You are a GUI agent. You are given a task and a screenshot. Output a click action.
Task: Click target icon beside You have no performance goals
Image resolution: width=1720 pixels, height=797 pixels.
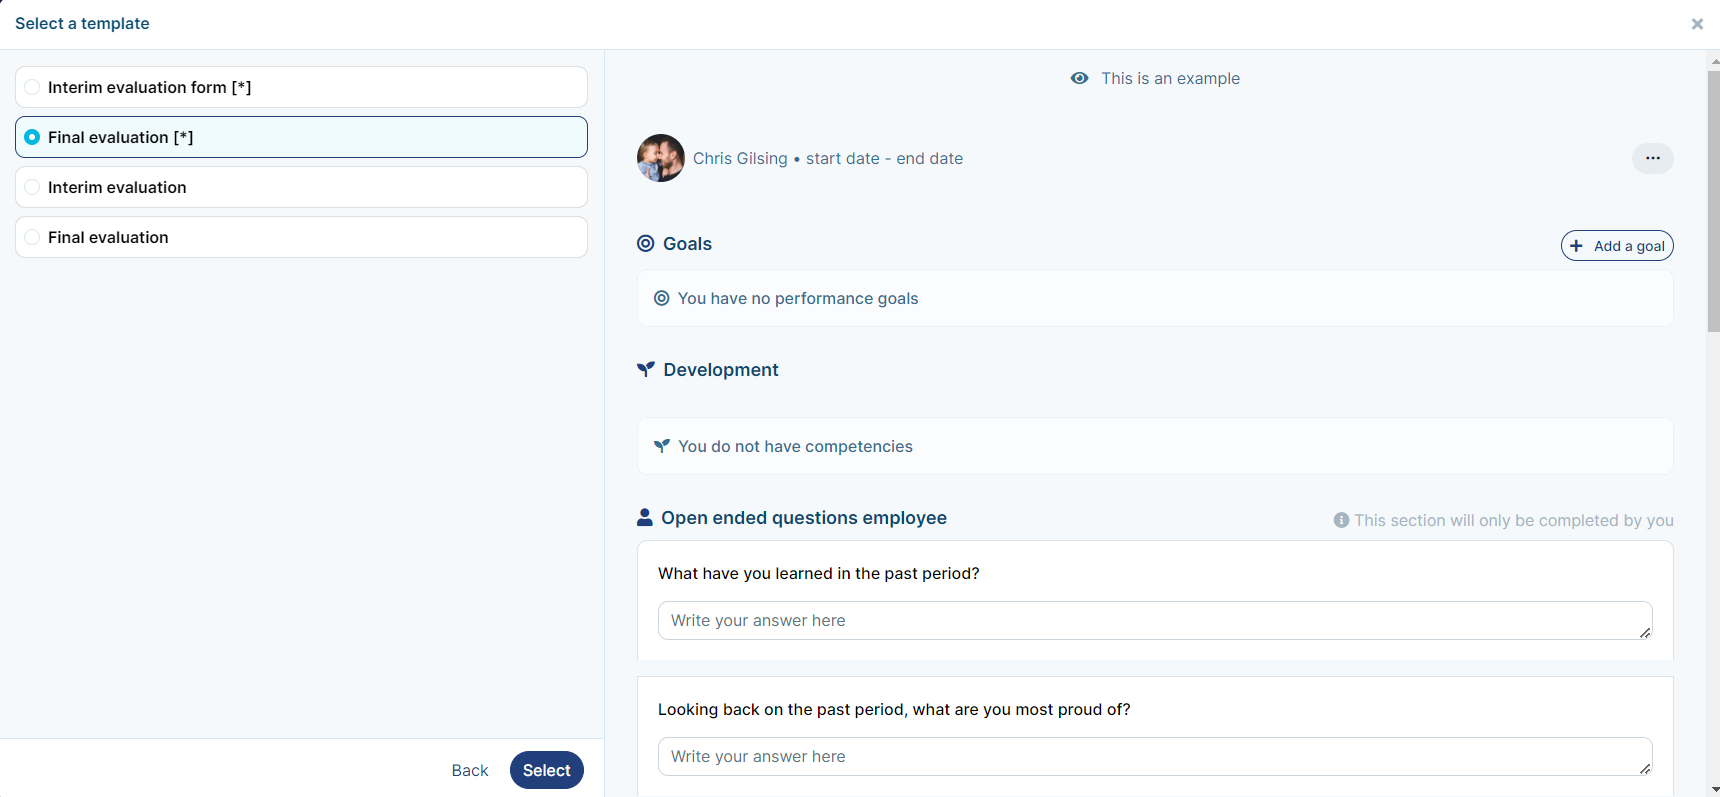point(661,298)
